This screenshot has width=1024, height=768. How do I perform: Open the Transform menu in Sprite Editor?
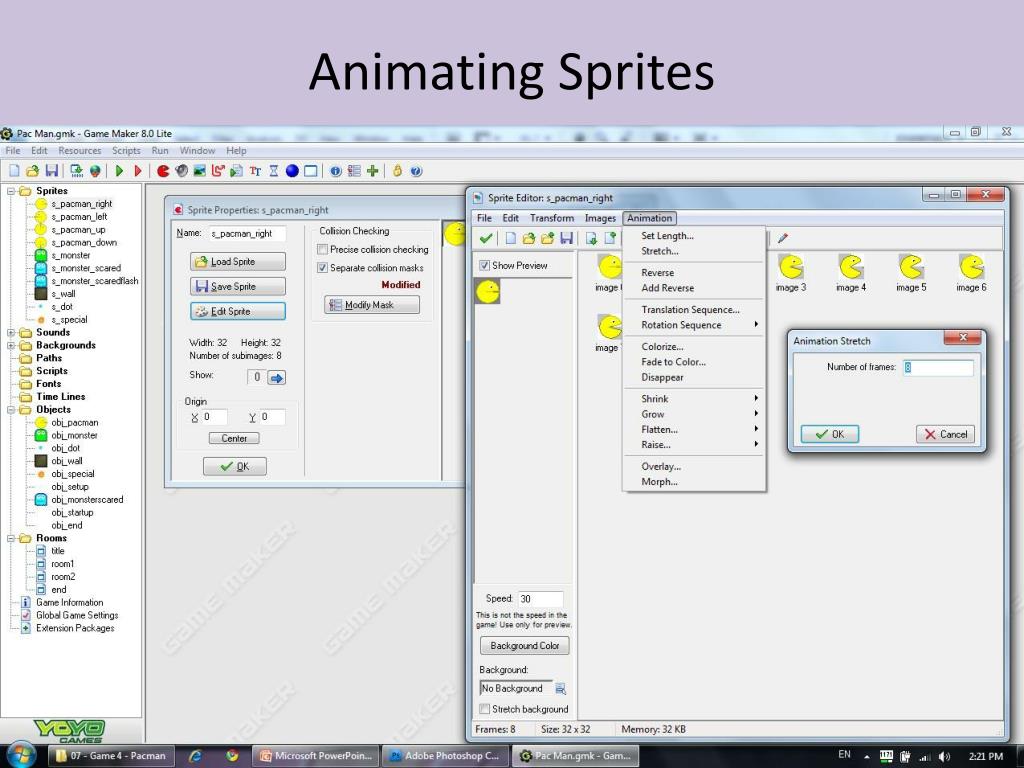pyautogui.click(x=552, y=218)
